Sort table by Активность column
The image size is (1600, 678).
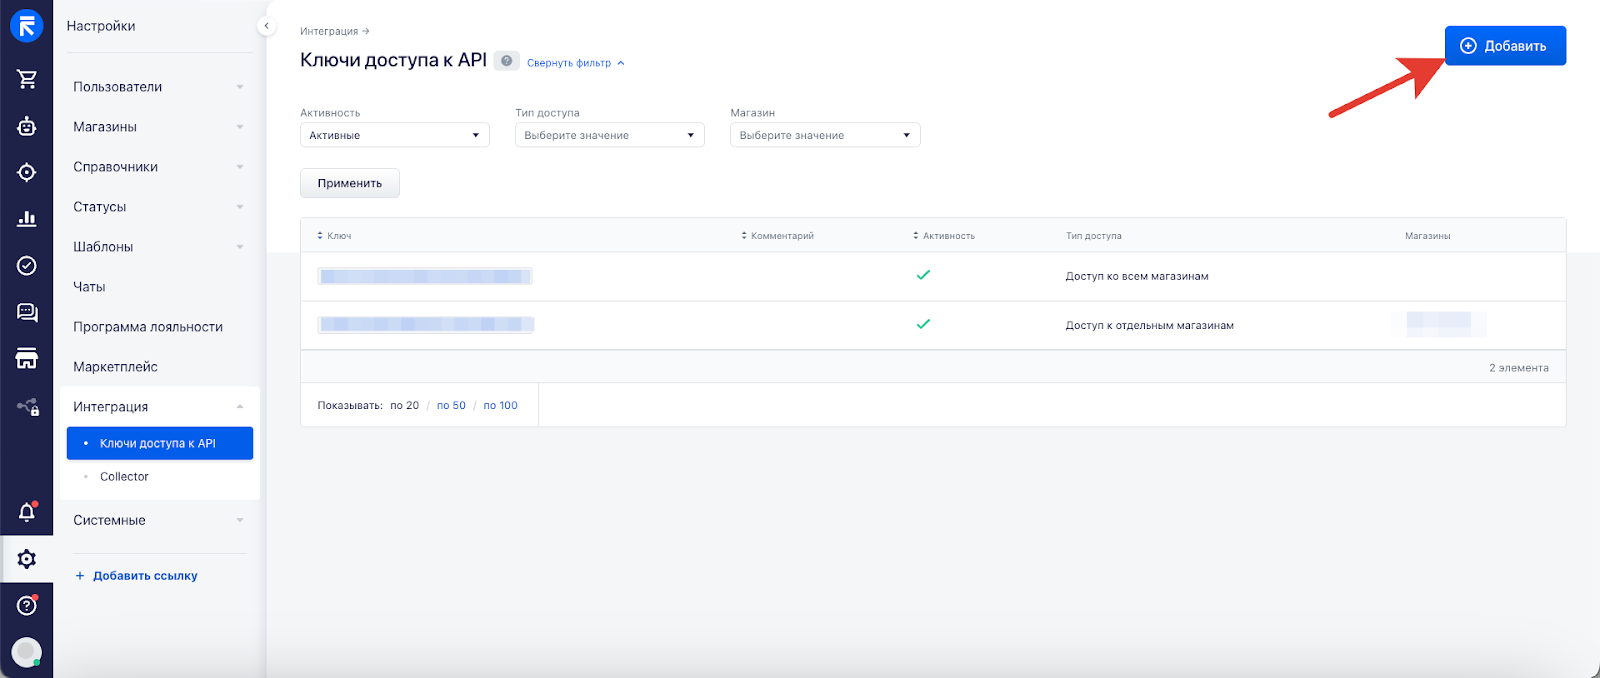click(x=944, y=236)
